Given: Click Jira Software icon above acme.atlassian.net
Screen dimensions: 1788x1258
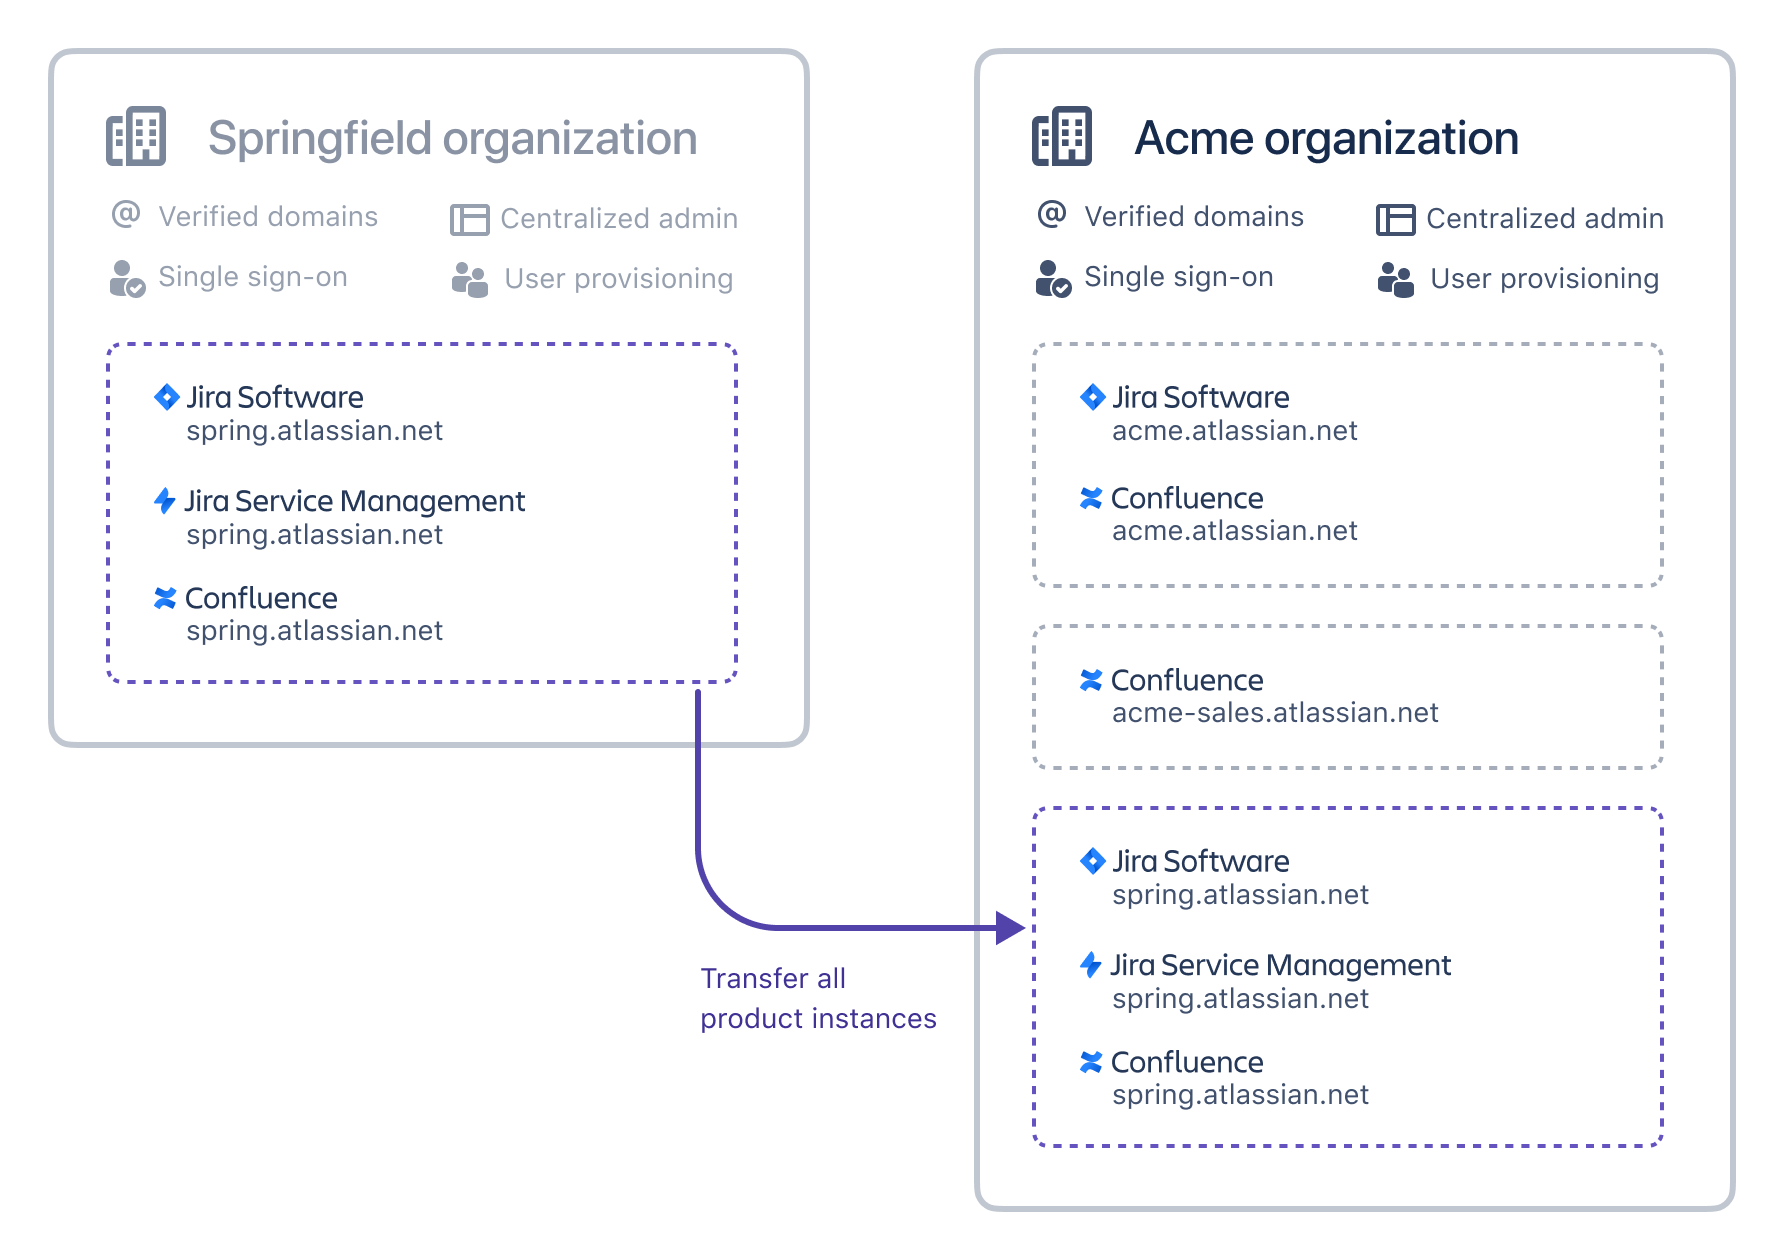Looking at the screenshot, I should [1093, 397].
